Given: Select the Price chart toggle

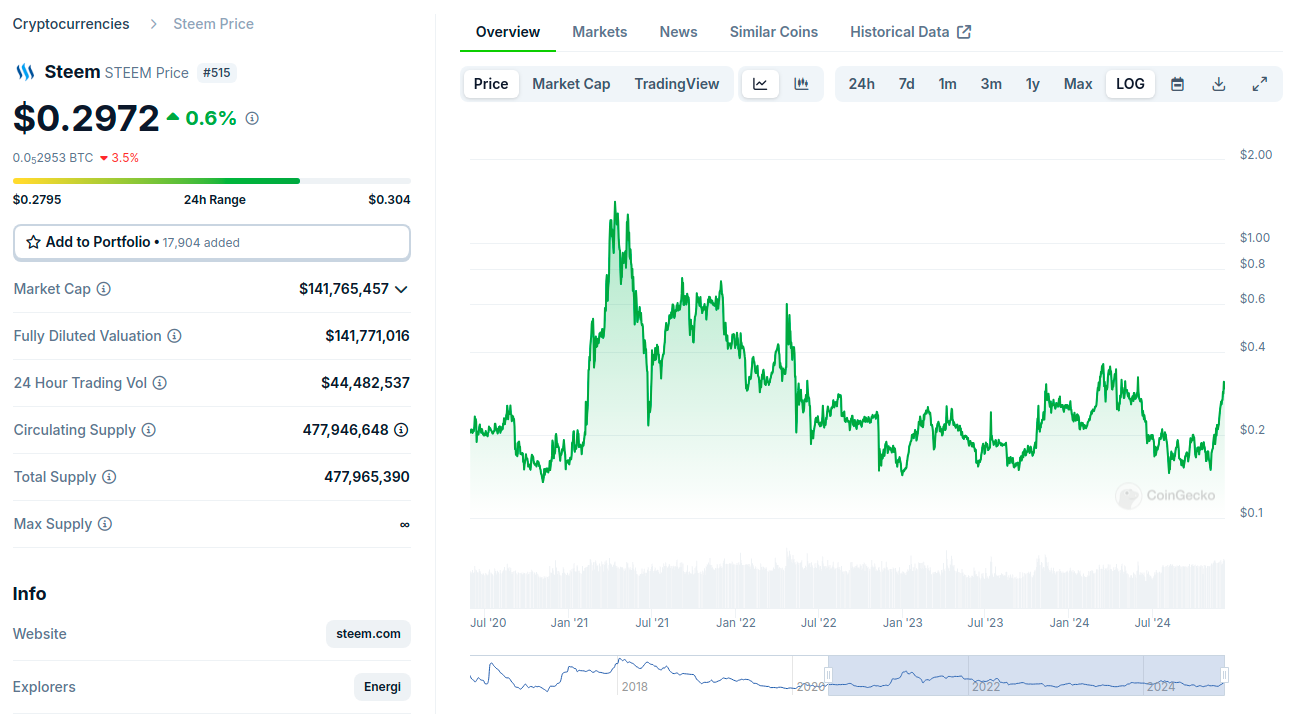Looking at the screenshot, I should click(x=491, y=84).
